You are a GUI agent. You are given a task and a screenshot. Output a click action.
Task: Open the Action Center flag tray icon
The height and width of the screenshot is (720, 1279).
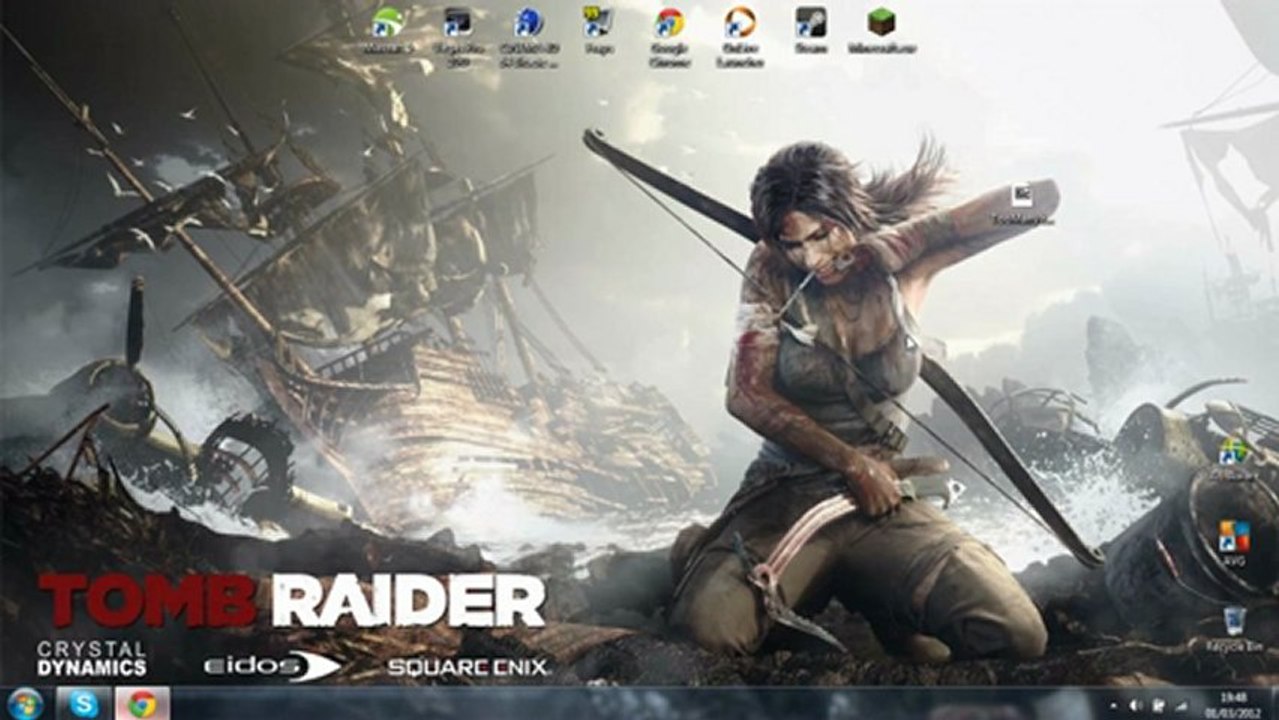(x=1157, y=704)
